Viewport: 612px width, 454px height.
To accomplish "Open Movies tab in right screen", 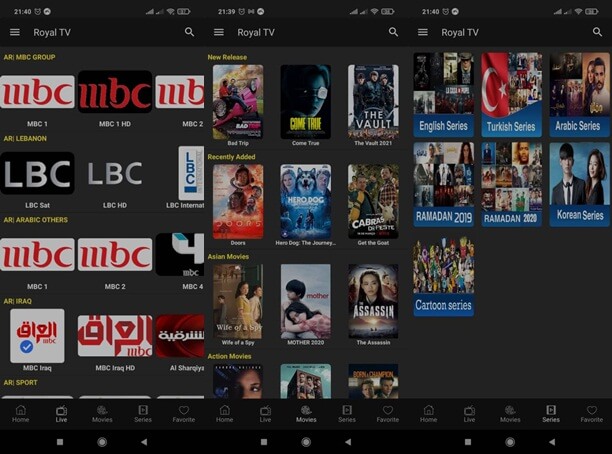I will click(510, 414).
